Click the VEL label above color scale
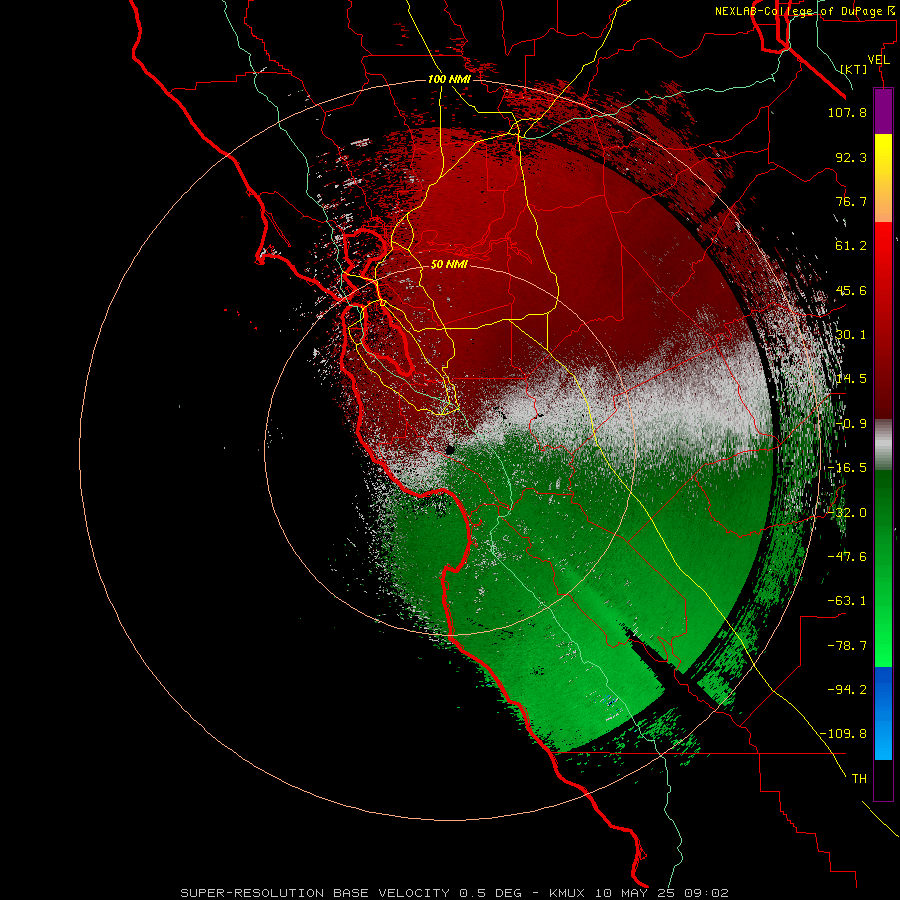Screen dimensions: 900x900 pos(878,60)
